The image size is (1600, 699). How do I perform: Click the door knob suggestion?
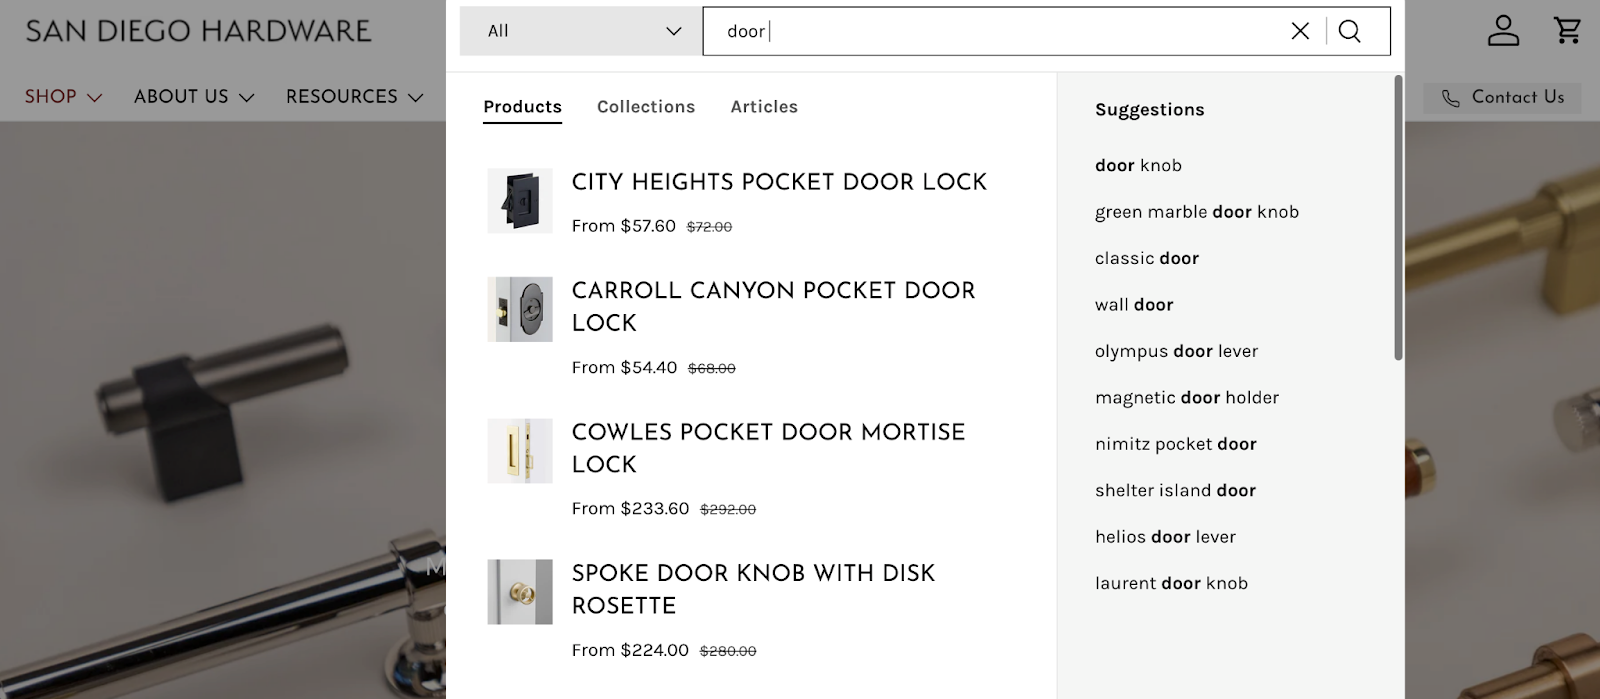click(1137, 165)
